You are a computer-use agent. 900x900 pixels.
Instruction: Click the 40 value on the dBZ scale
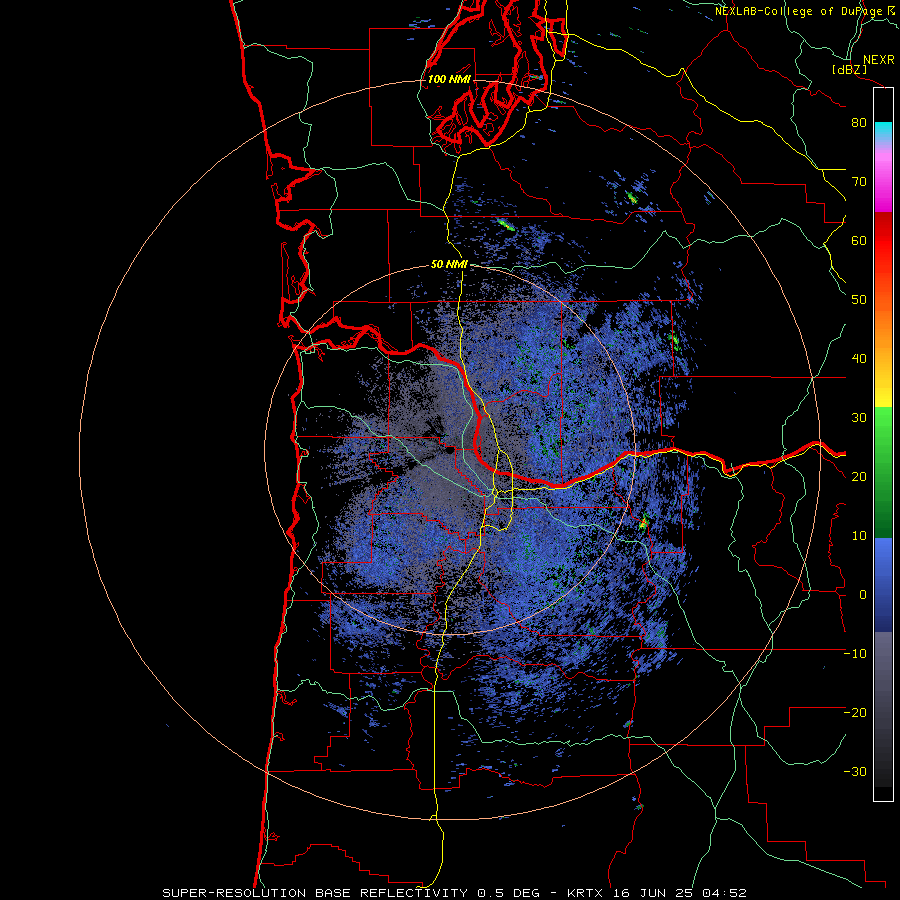pyautogui.click(x=859, y=359)
